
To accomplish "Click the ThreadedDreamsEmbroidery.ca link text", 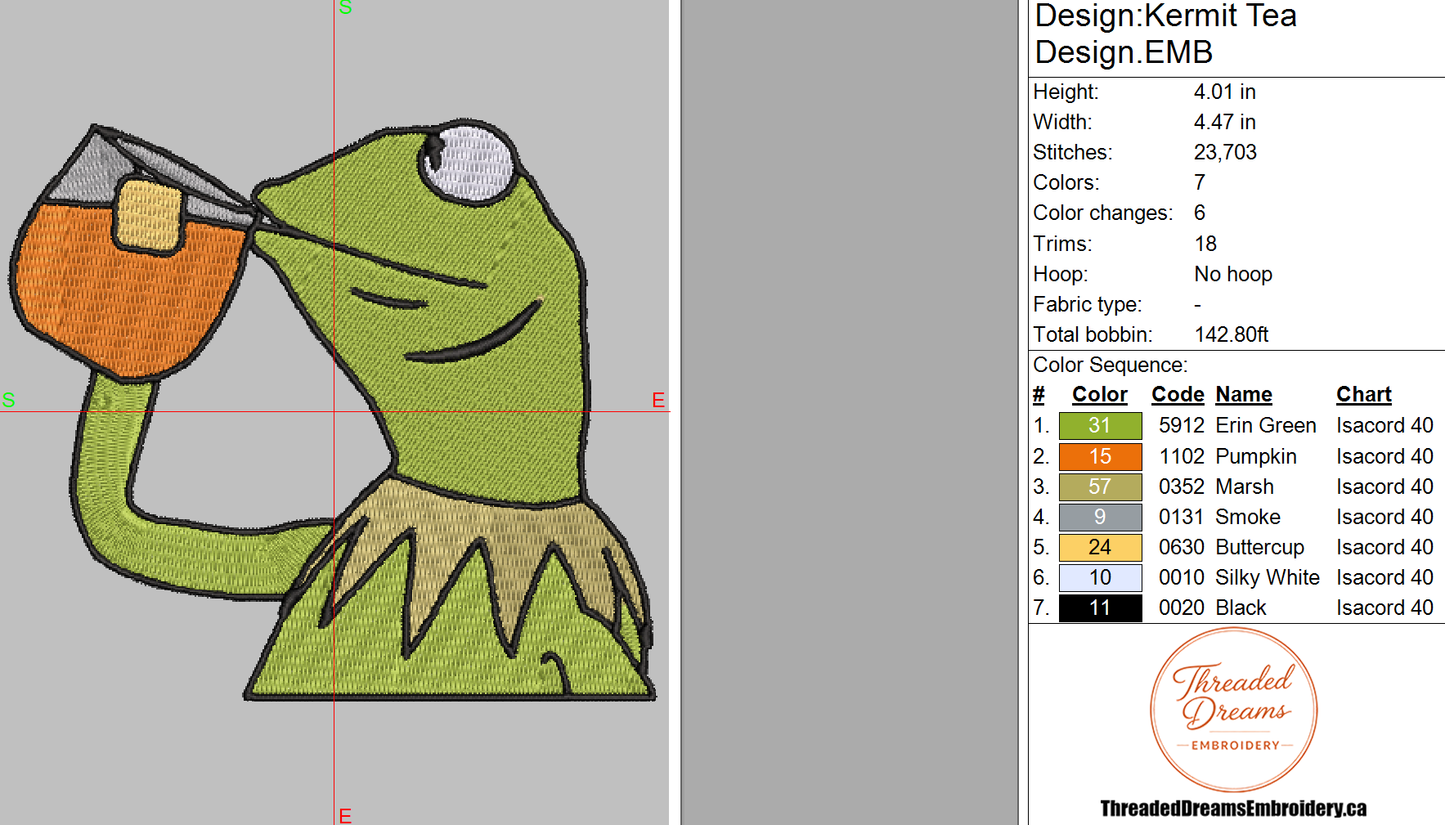I will point(1233,808).
